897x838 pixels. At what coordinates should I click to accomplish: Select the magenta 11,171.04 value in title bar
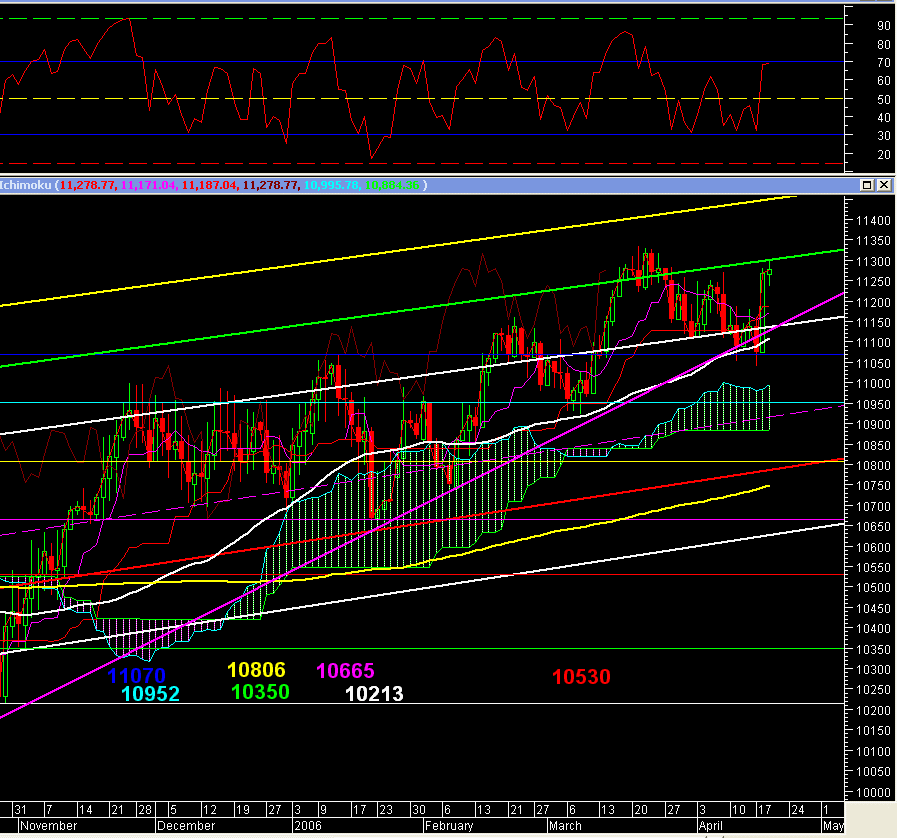coord(148,185)
